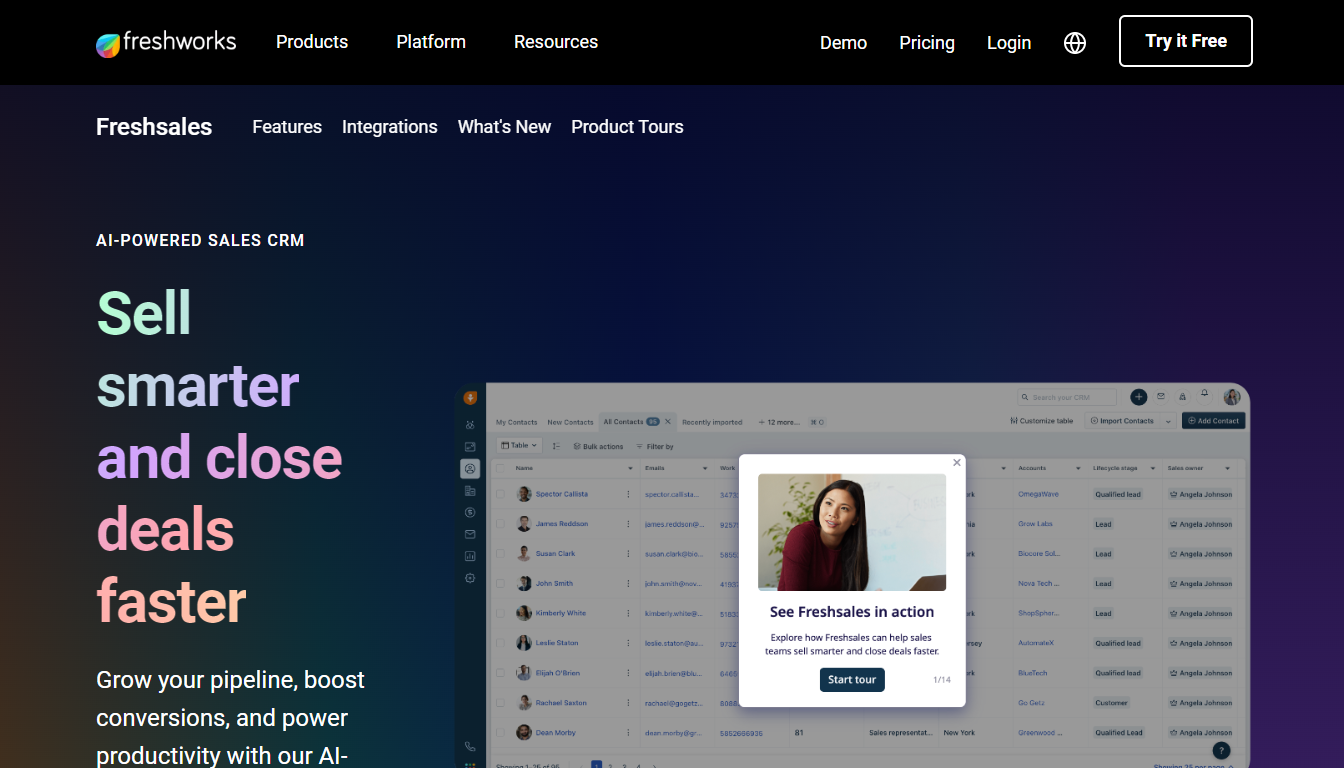The height and width of the screenshot is (768, 1344).
Task: Open the Name column sort dropdown
Action: pos(630,468)
